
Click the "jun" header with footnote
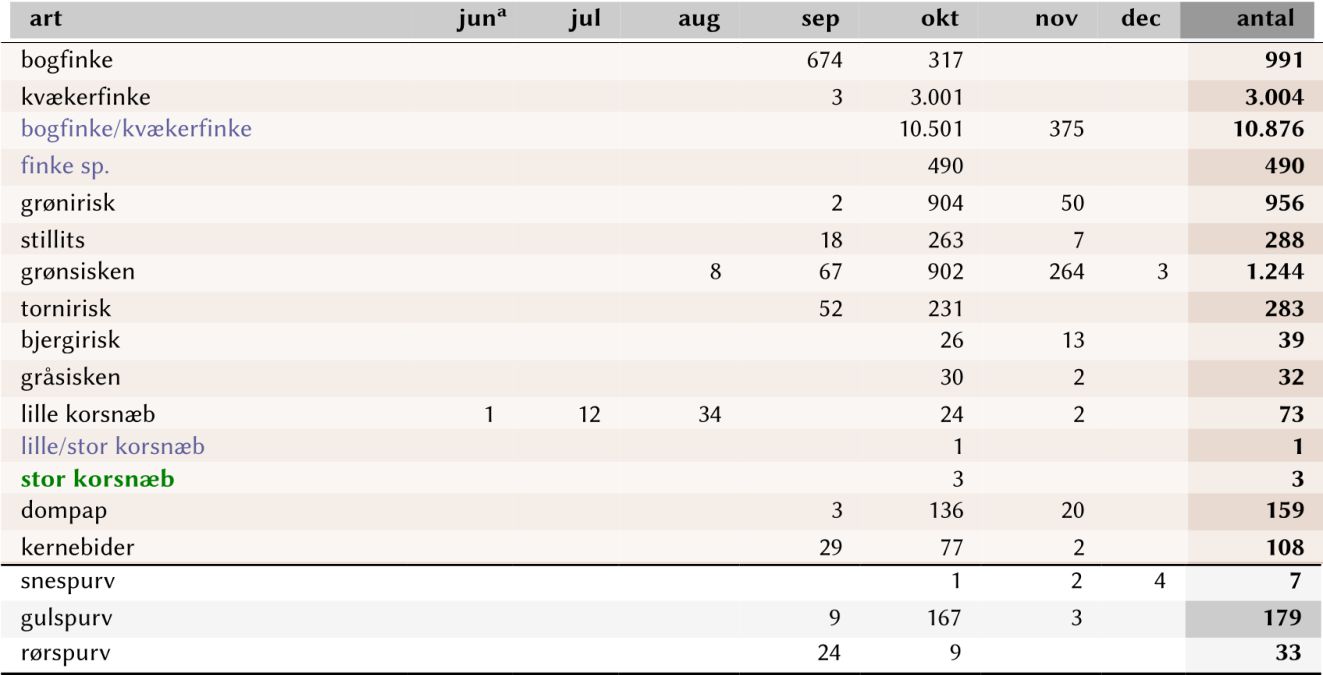tap(478, 19)
